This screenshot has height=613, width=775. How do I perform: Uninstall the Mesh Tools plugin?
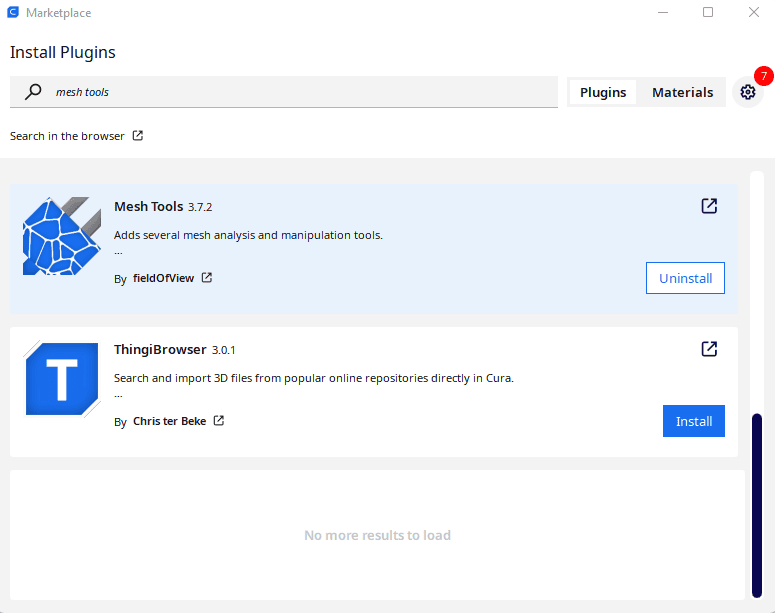[686, 278]
